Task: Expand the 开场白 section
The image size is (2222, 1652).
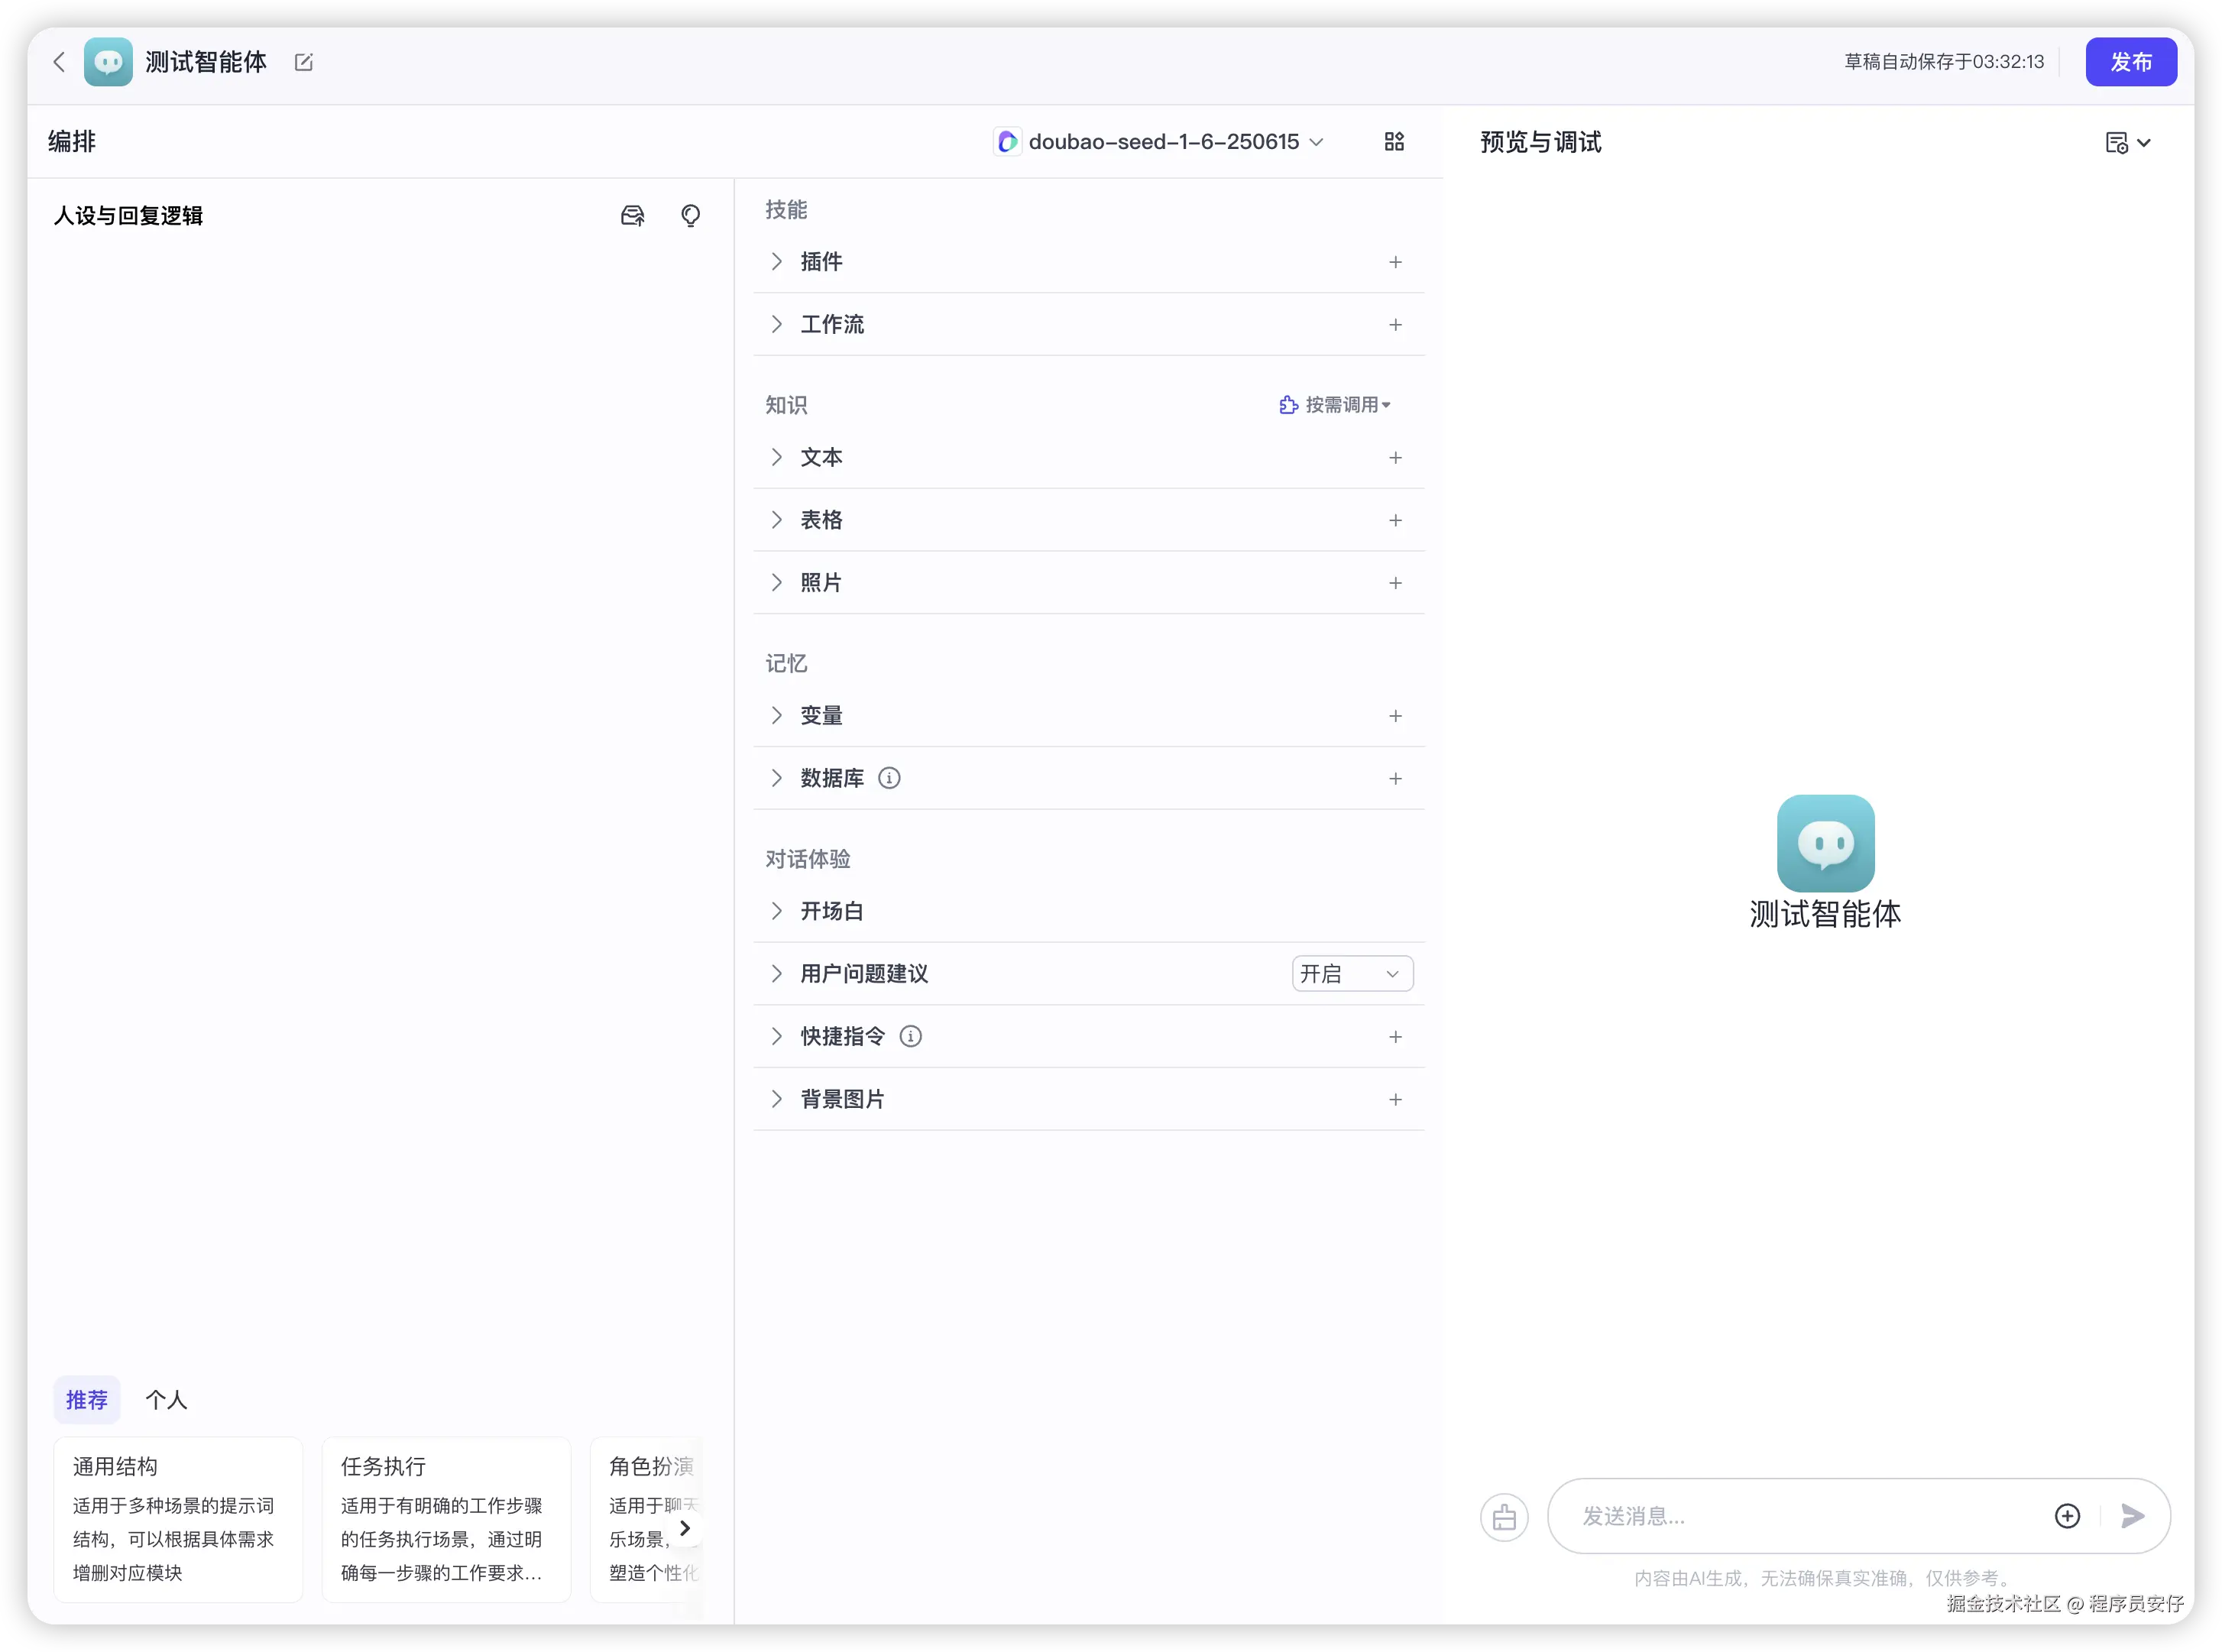Action: (777, 911)
